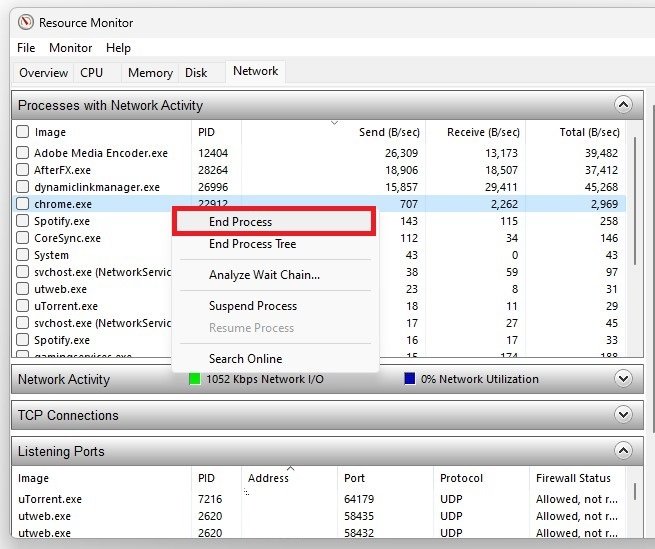Viewport: 655px width, 549px height.
Task: Sort listening ports by Firewall Status header
Action: tap(577, 478)
